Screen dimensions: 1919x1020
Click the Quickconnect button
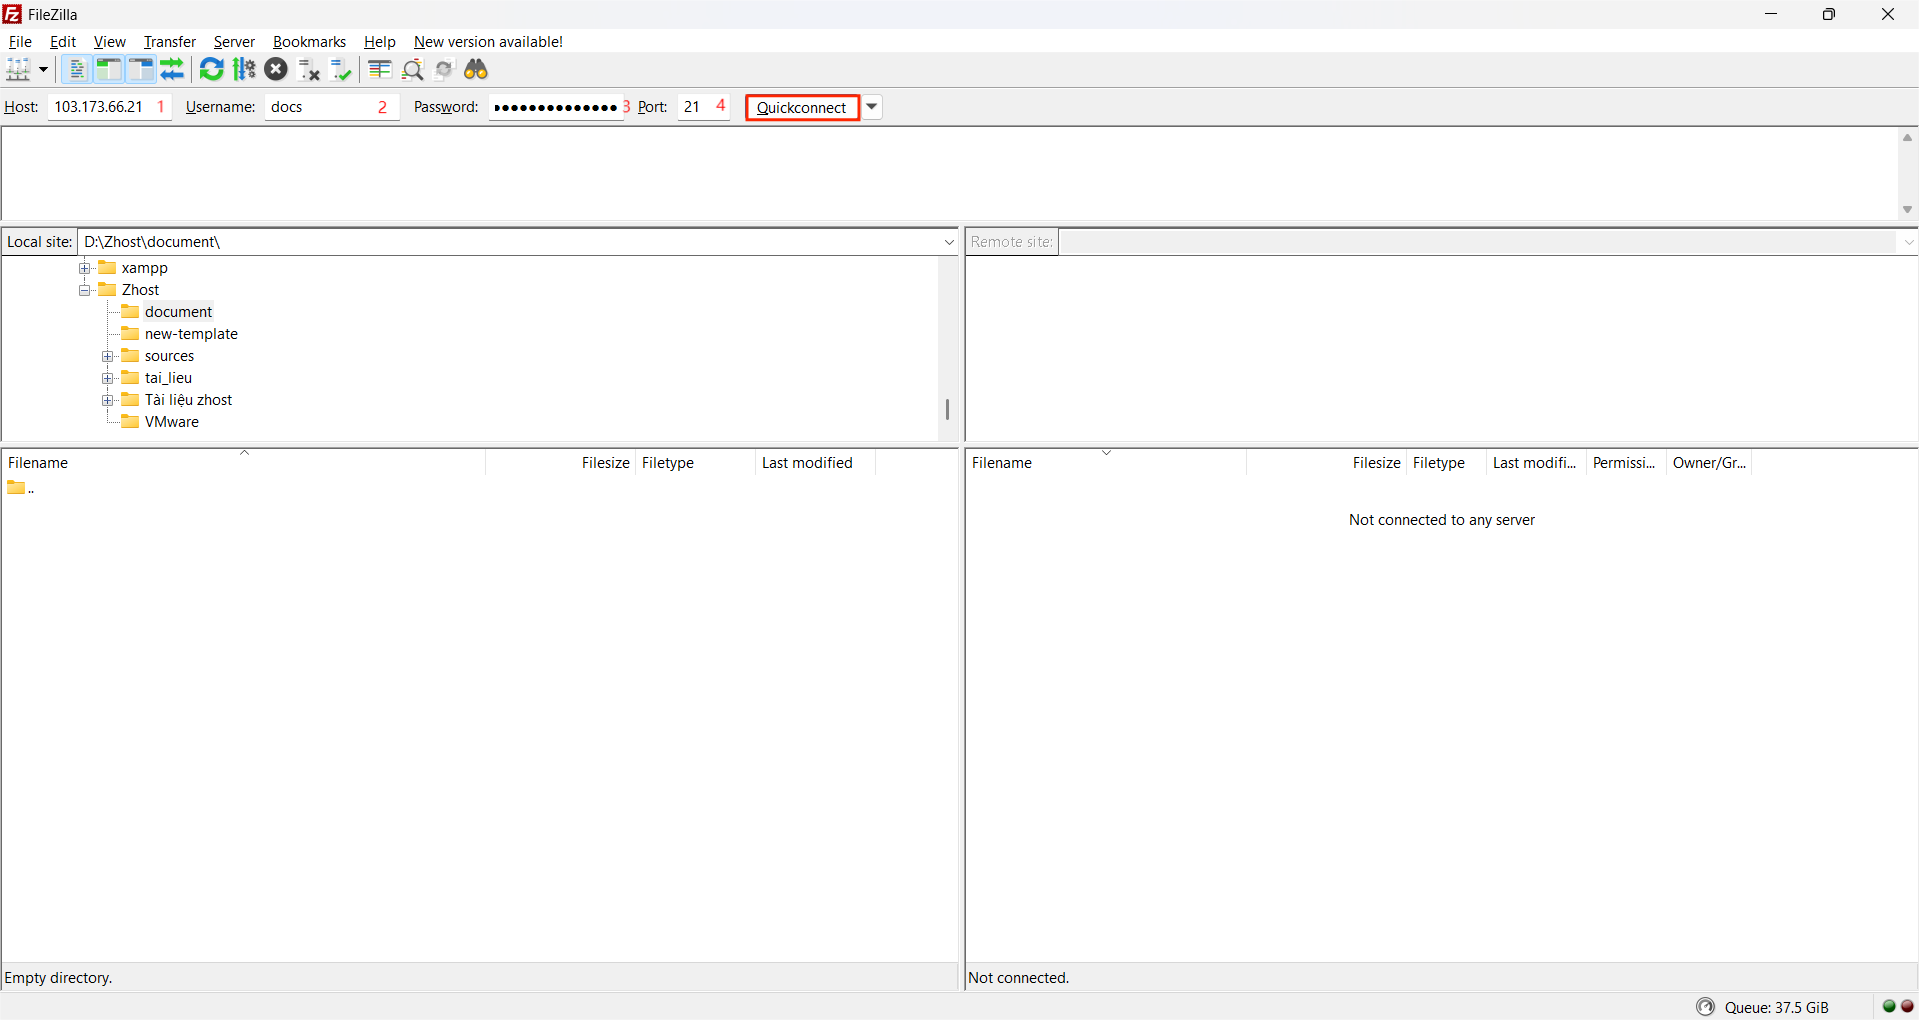(x=801, y=107)
